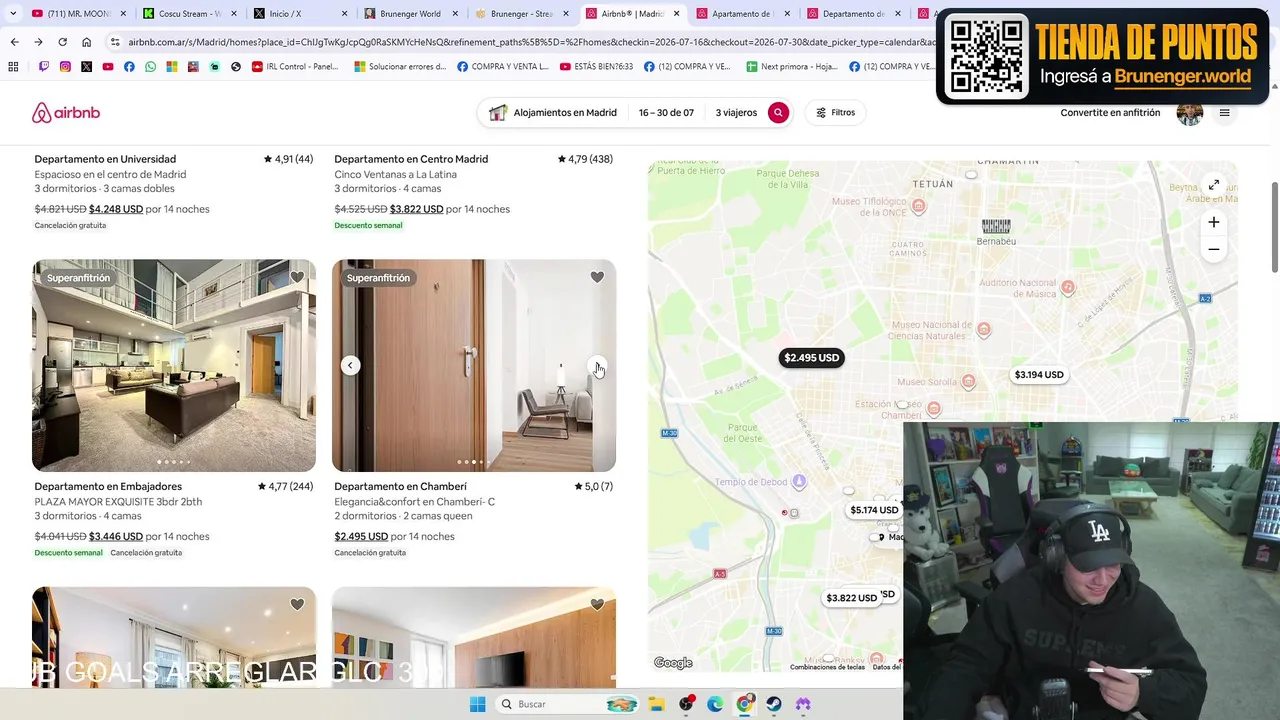Screen dimensions: 1280x720
Task: Go back with browser back arrow
Action: (14, 42)
